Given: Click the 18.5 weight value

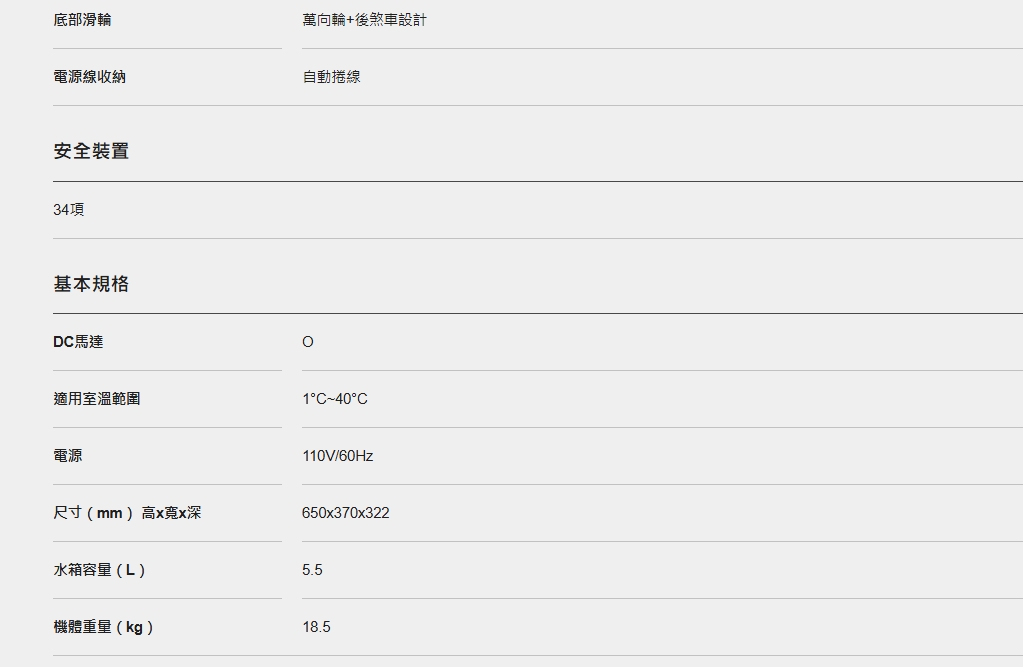Looking at the screenshot, I should [316, 627].
